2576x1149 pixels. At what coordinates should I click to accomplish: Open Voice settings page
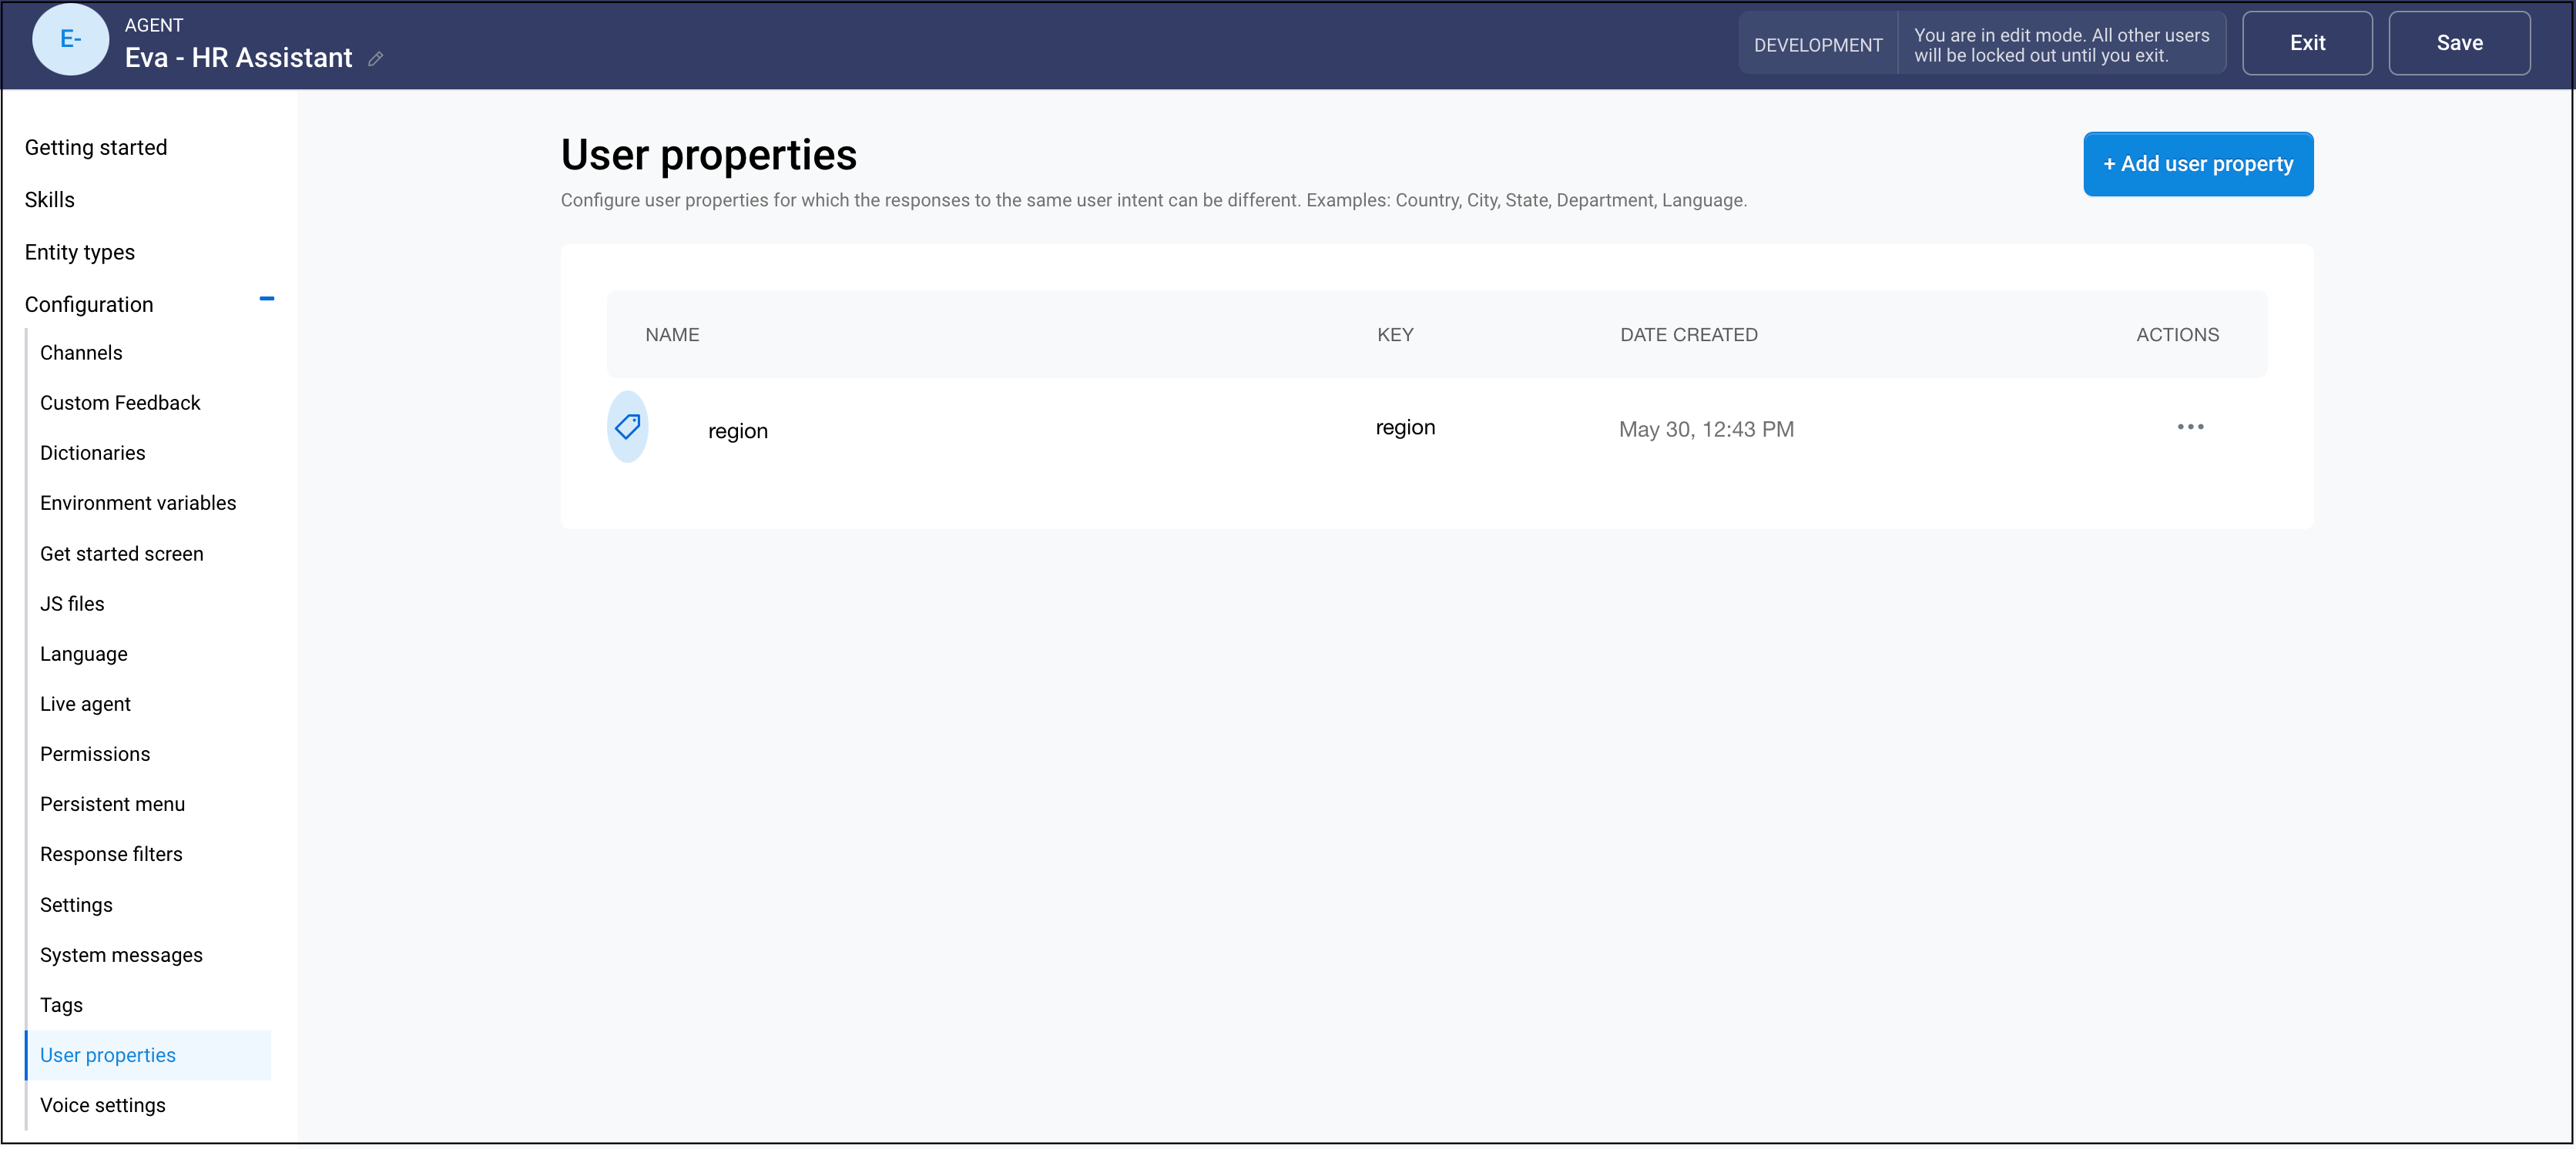tap(103, 1105)
